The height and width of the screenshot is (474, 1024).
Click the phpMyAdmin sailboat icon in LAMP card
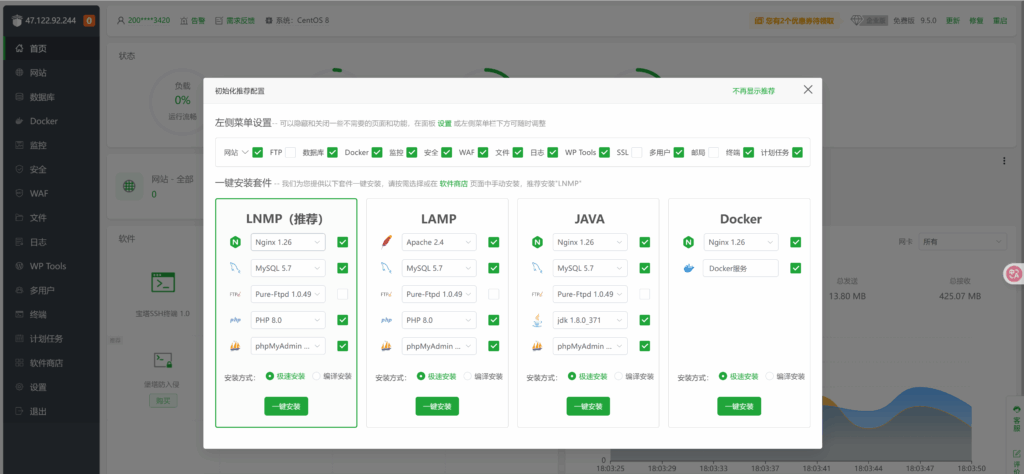pyautogui.click(x=386, y=346)
